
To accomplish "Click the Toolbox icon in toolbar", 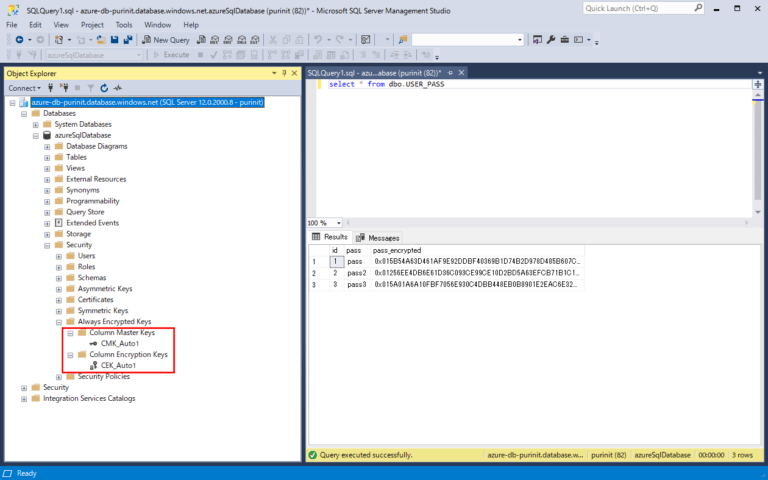I will point(565,40).
